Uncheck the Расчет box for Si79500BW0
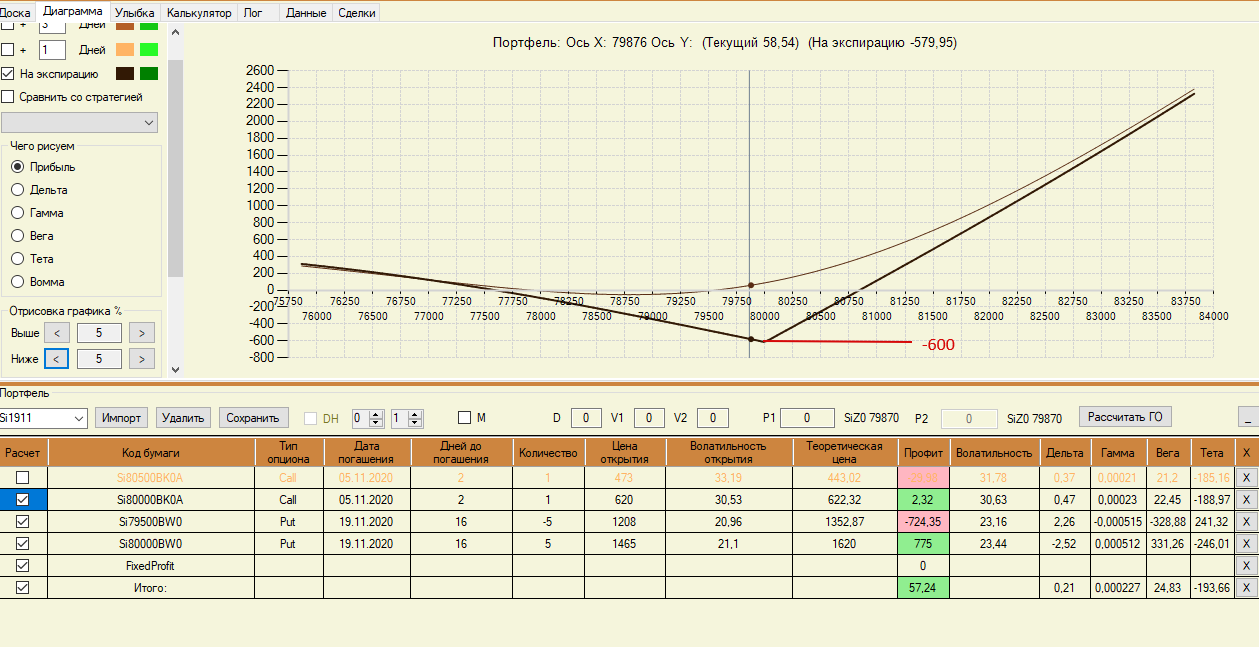 [22, 522]
